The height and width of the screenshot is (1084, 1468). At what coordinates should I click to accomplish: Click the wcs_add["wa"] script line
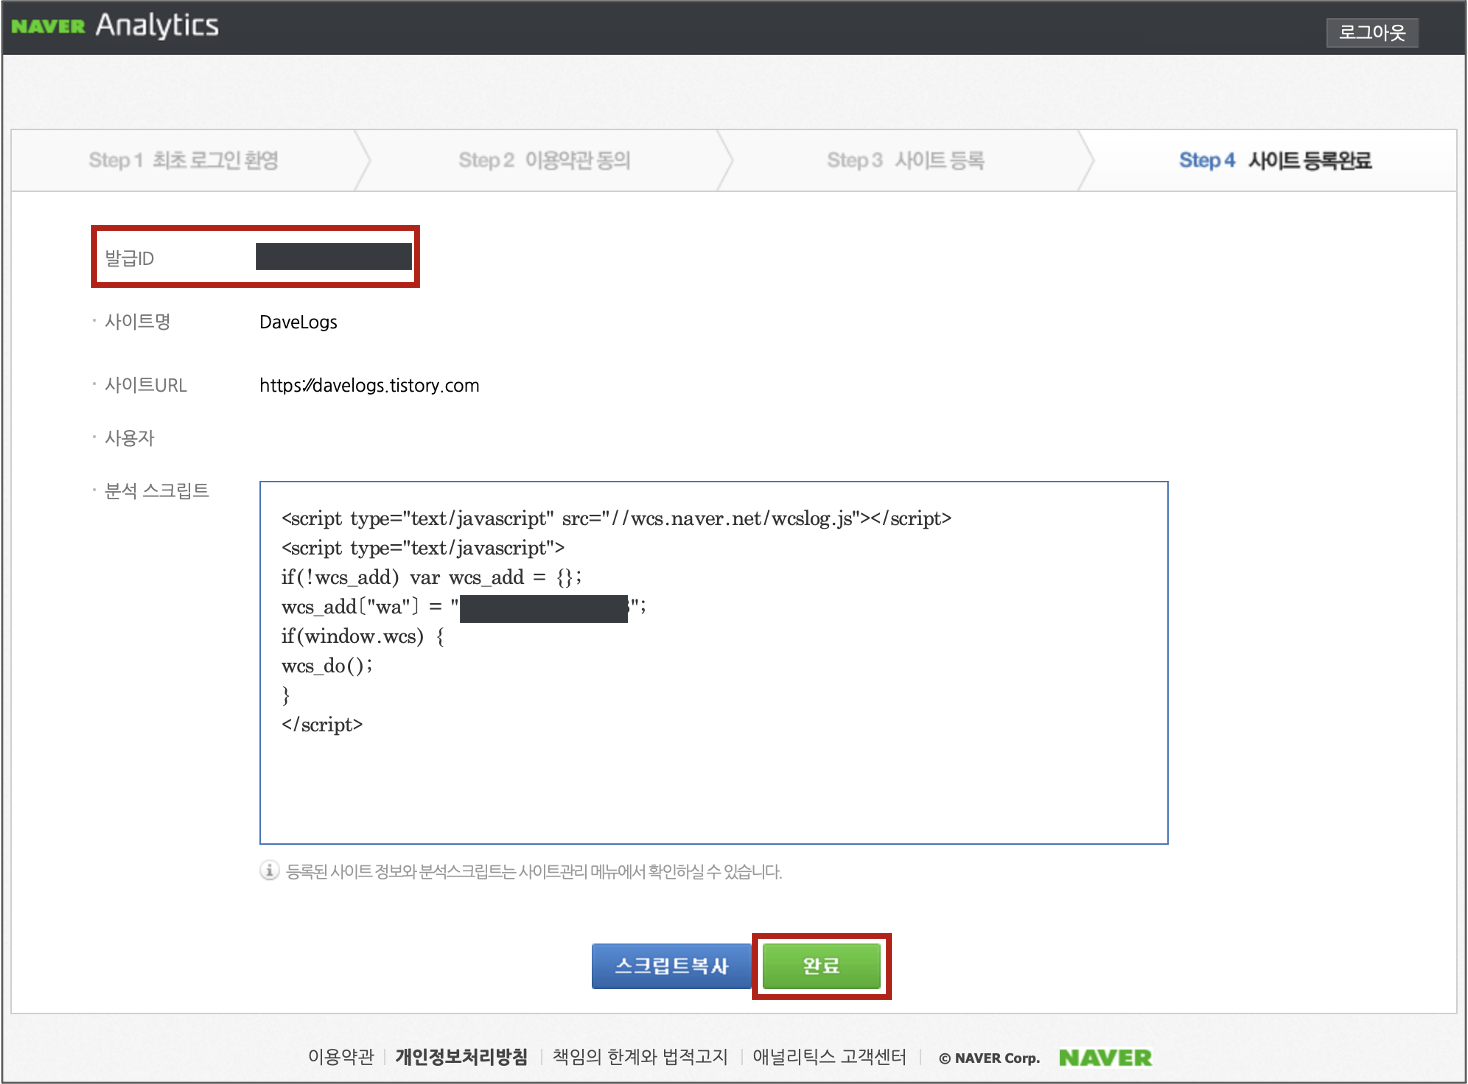tap(464, 607)
